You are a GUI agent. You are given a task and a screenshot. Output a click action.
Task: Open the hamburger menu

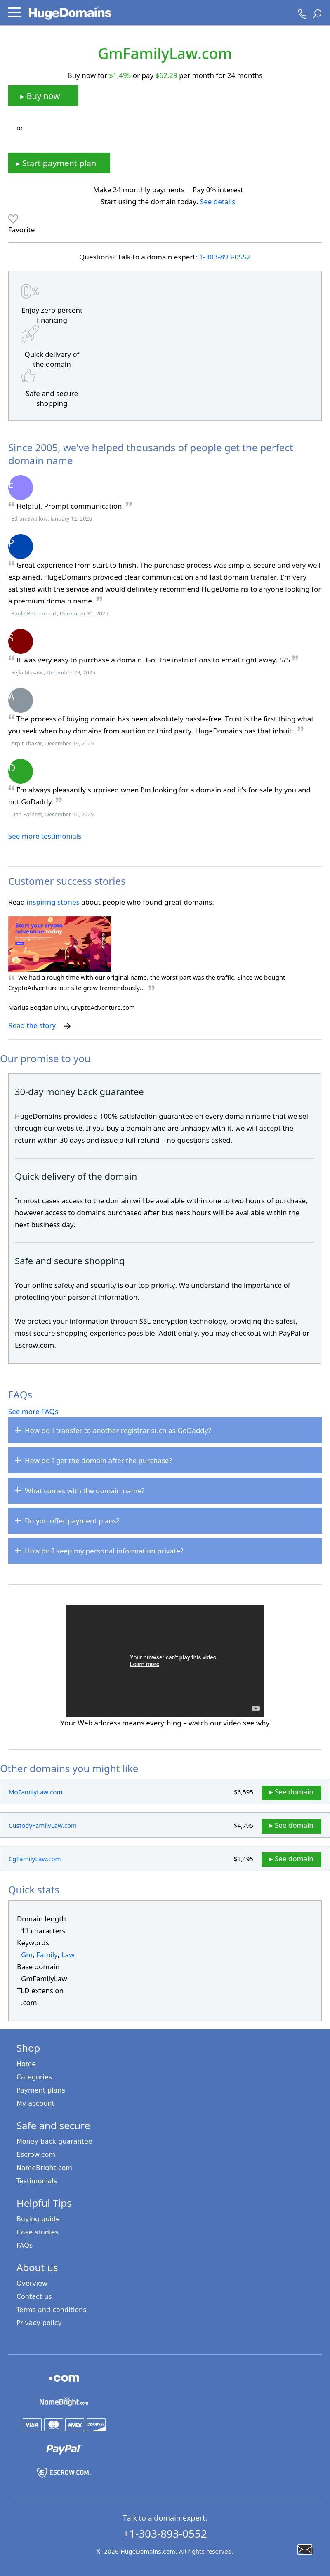(14, 13)
